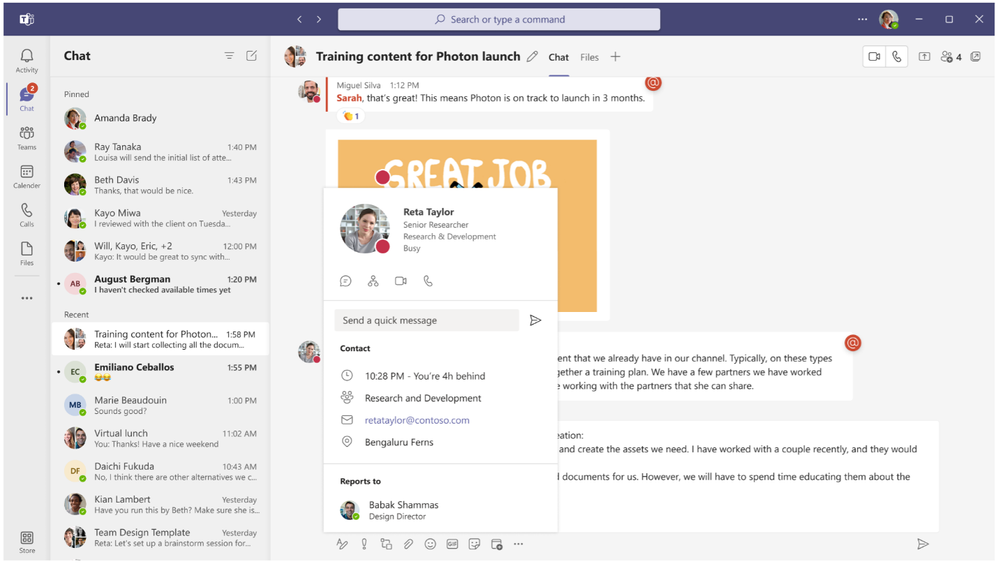The width and height of the screenshot is (998, 564).
Task: Open Files from the sidebar
Action: [27, 253]
